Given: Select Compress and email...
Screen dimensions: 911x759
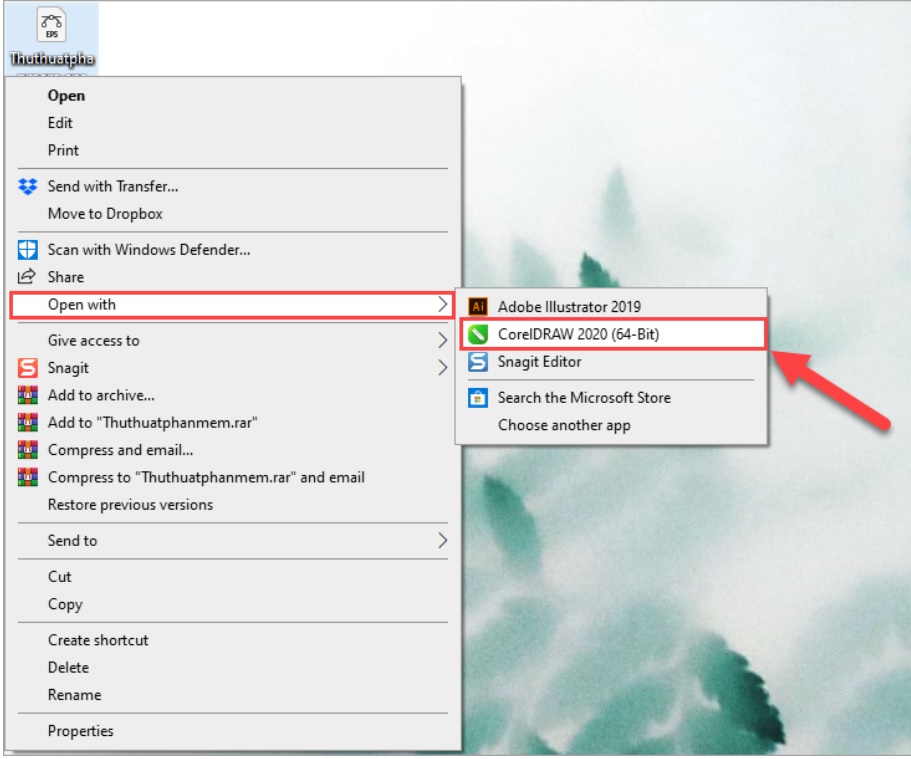Looking at the screenshot, I should click(233, 450).
